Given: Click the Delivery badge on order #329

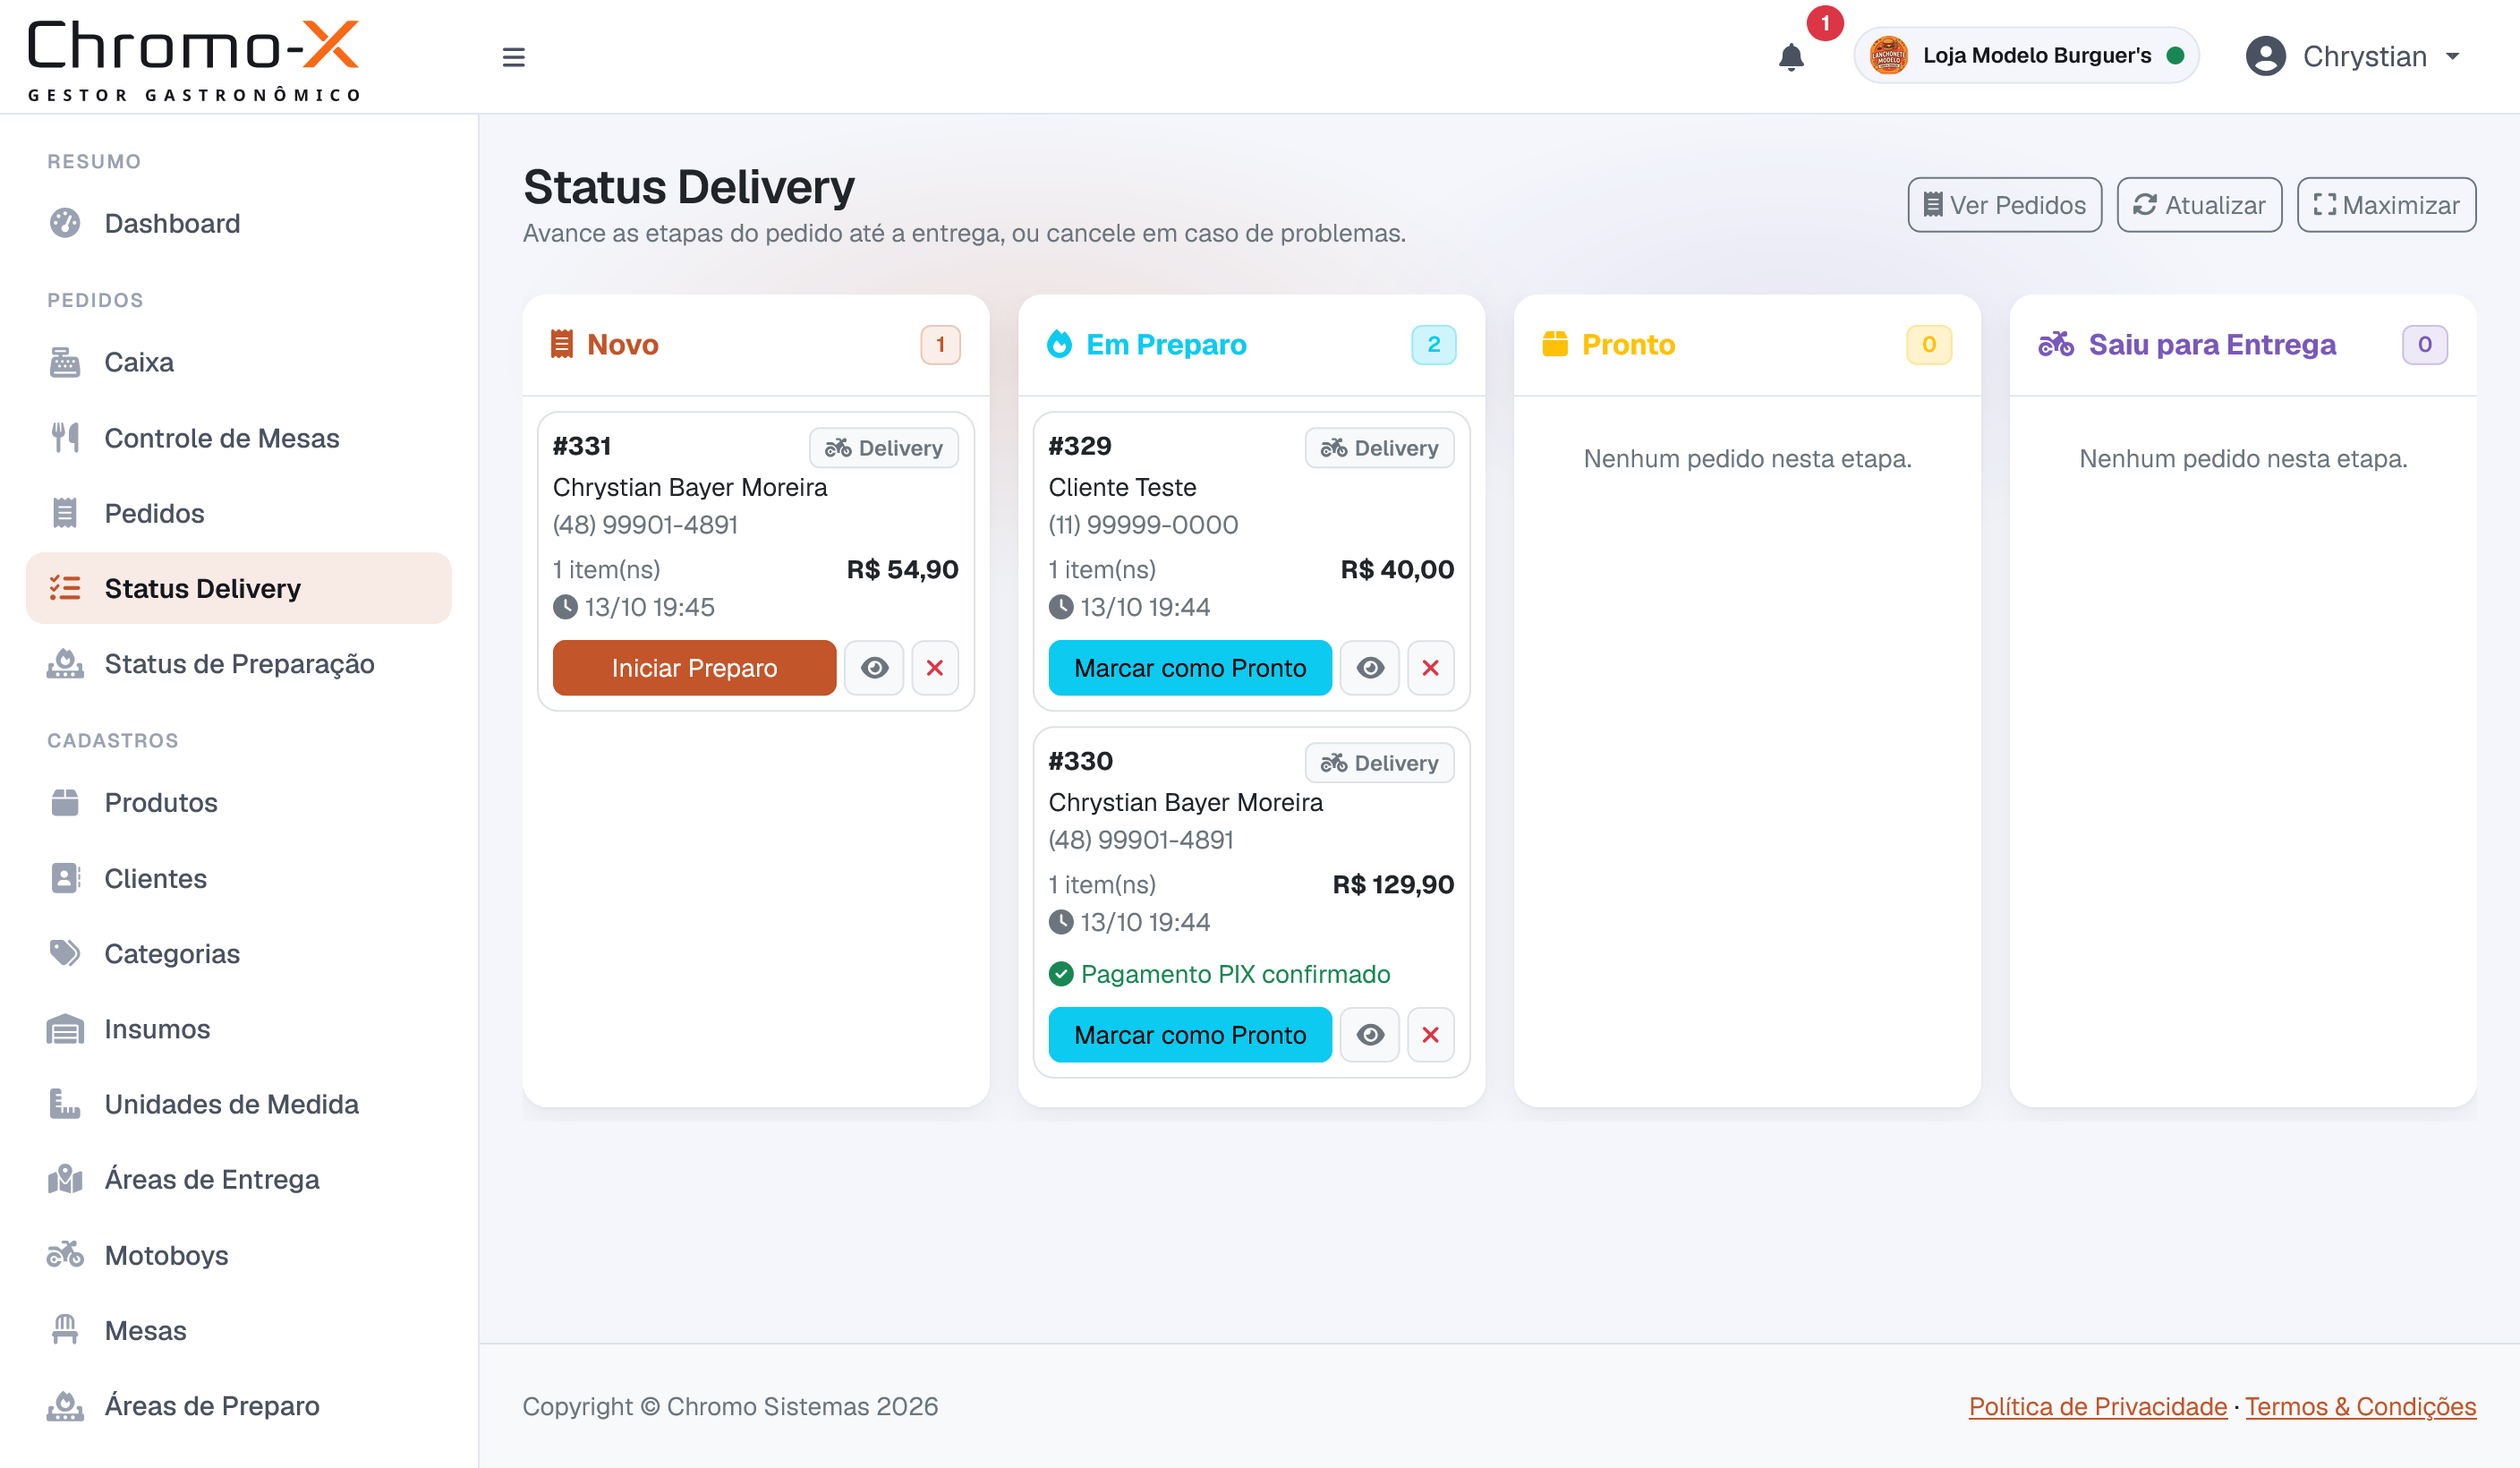Looking at the screenshot, I should point(1380,448).
